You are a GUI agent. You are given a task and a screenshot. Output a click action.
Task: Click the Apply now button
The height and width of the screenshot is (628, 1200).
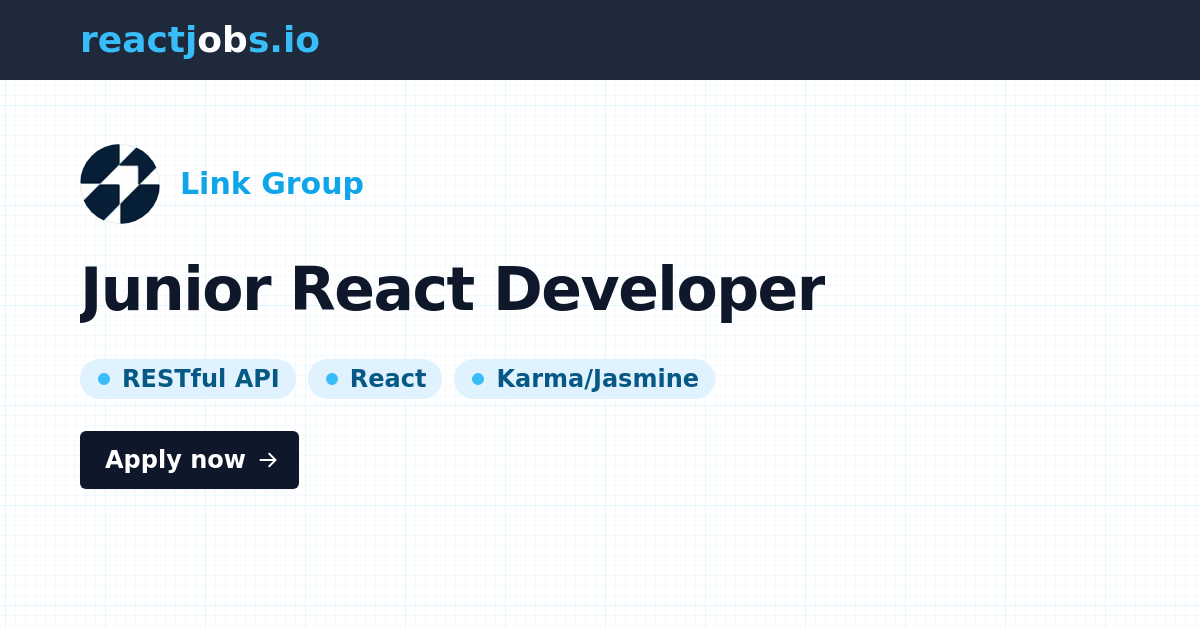click(189, 460)
